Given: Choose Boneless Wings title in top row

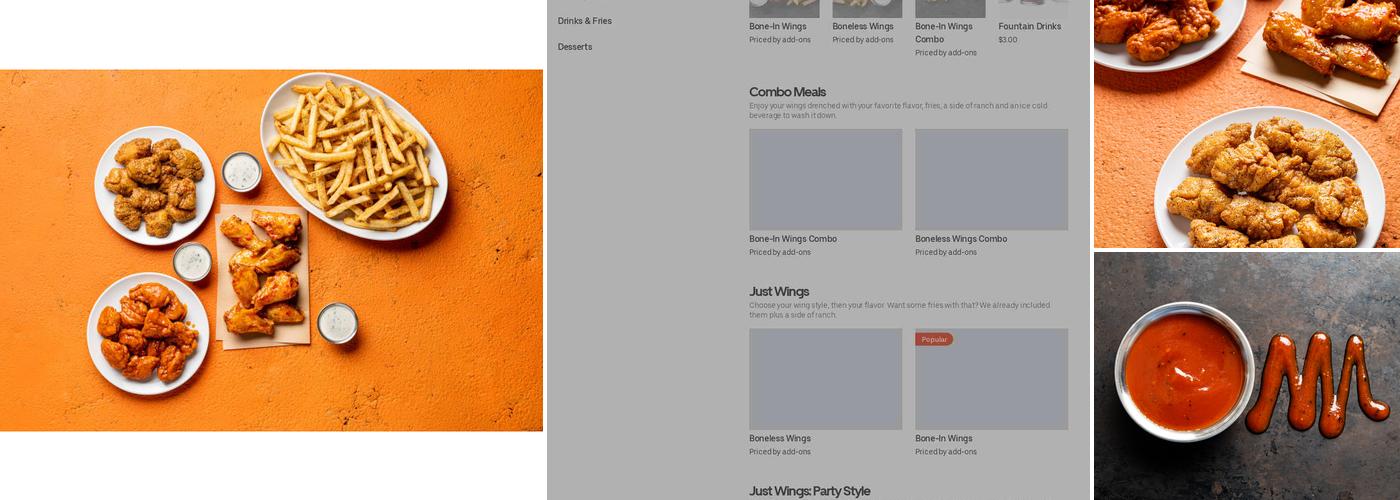Looking at the screenshot, I should click(863, 27).
